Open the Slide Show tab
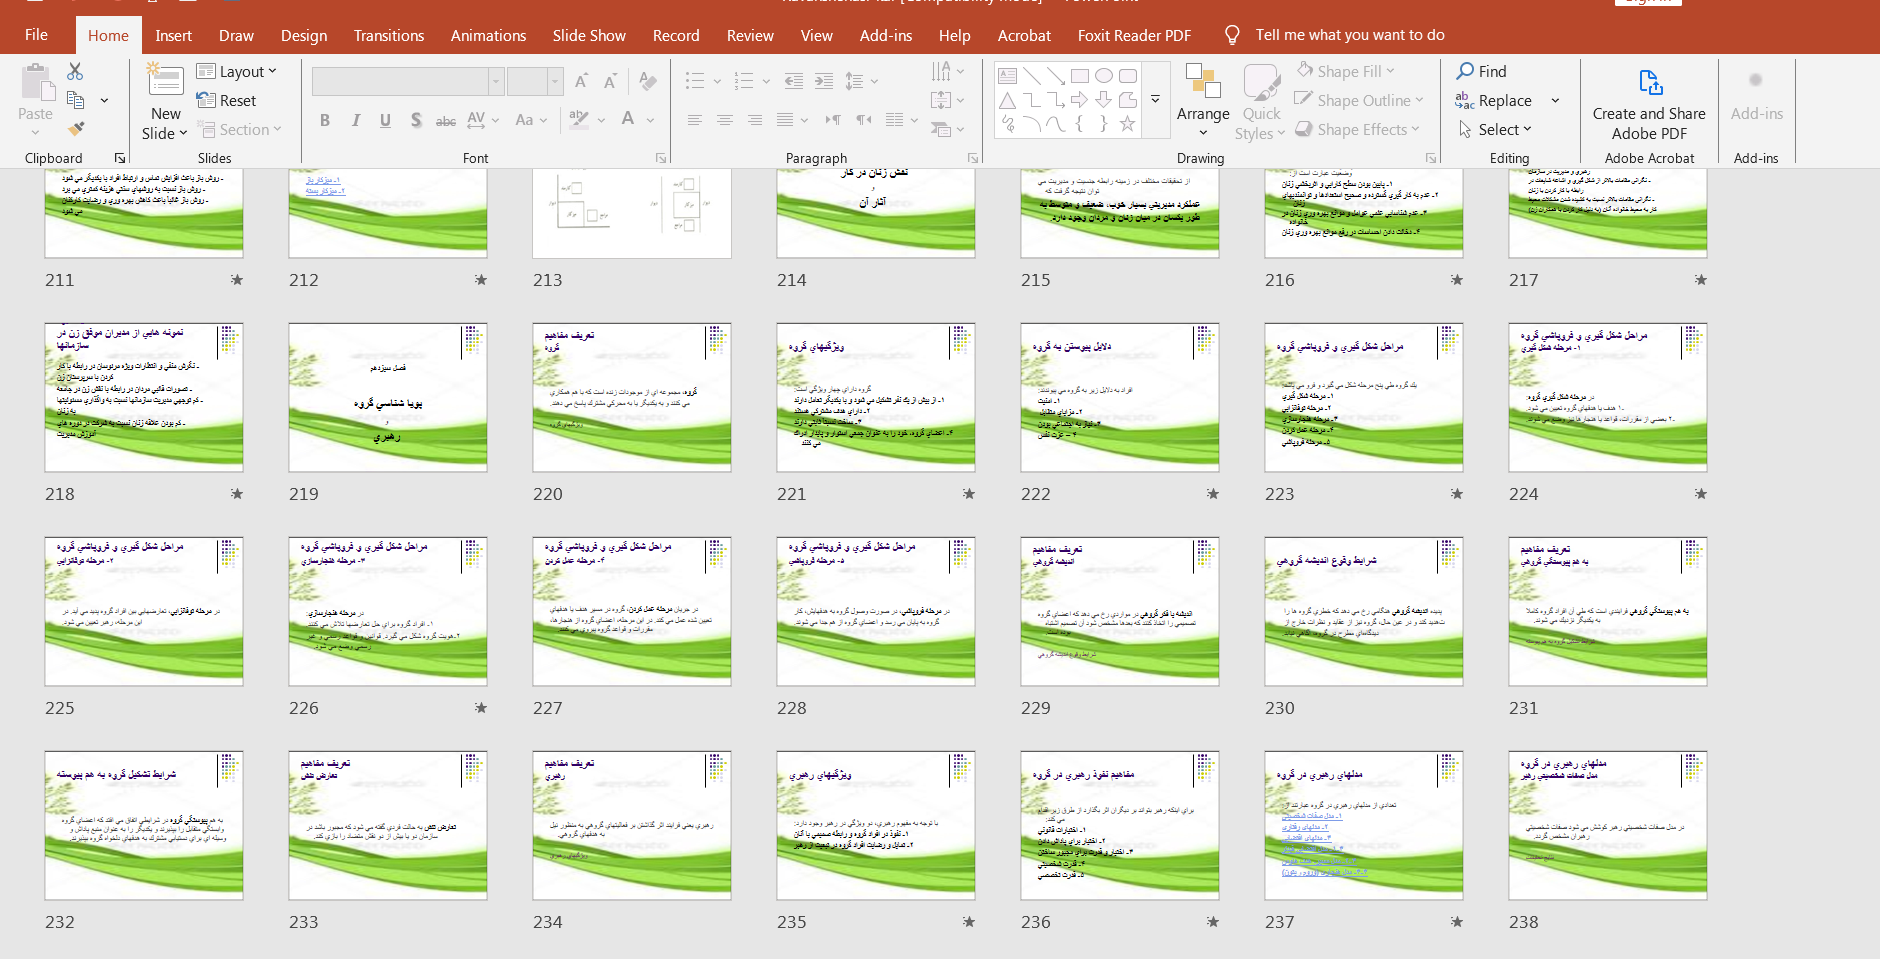 [588, 35]
